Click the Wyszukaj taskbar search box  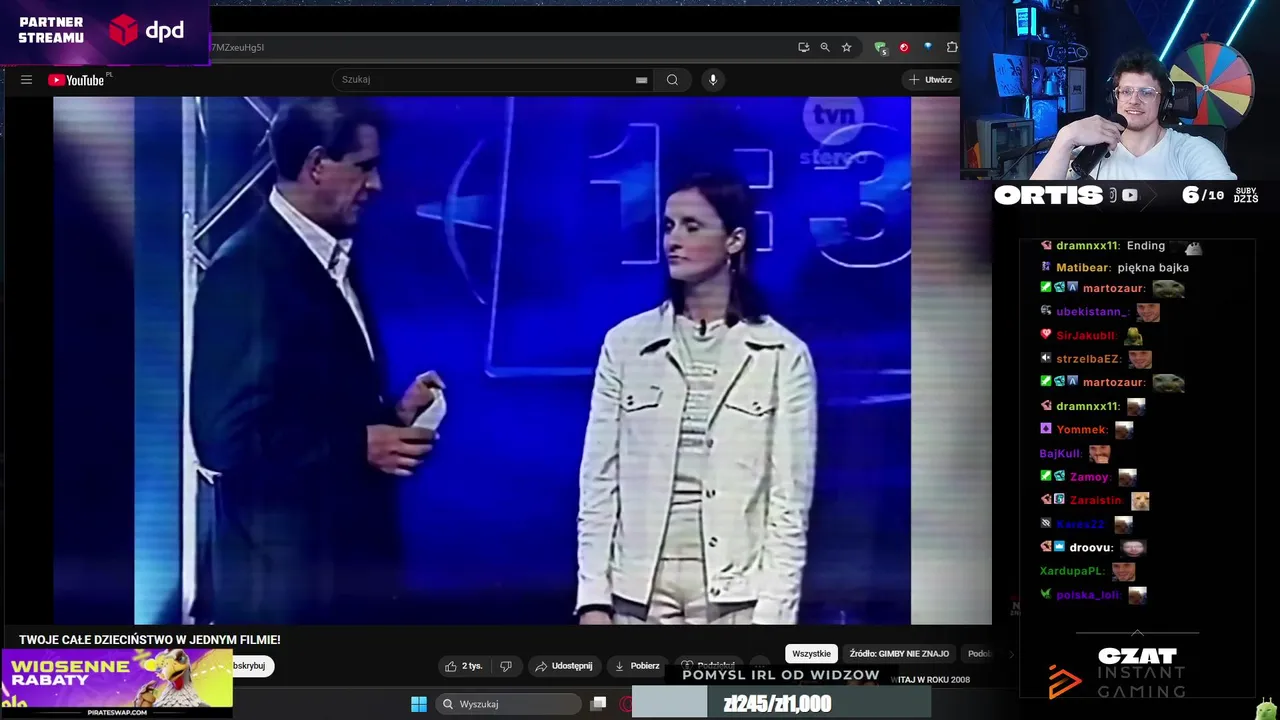(x=510, y=704)
